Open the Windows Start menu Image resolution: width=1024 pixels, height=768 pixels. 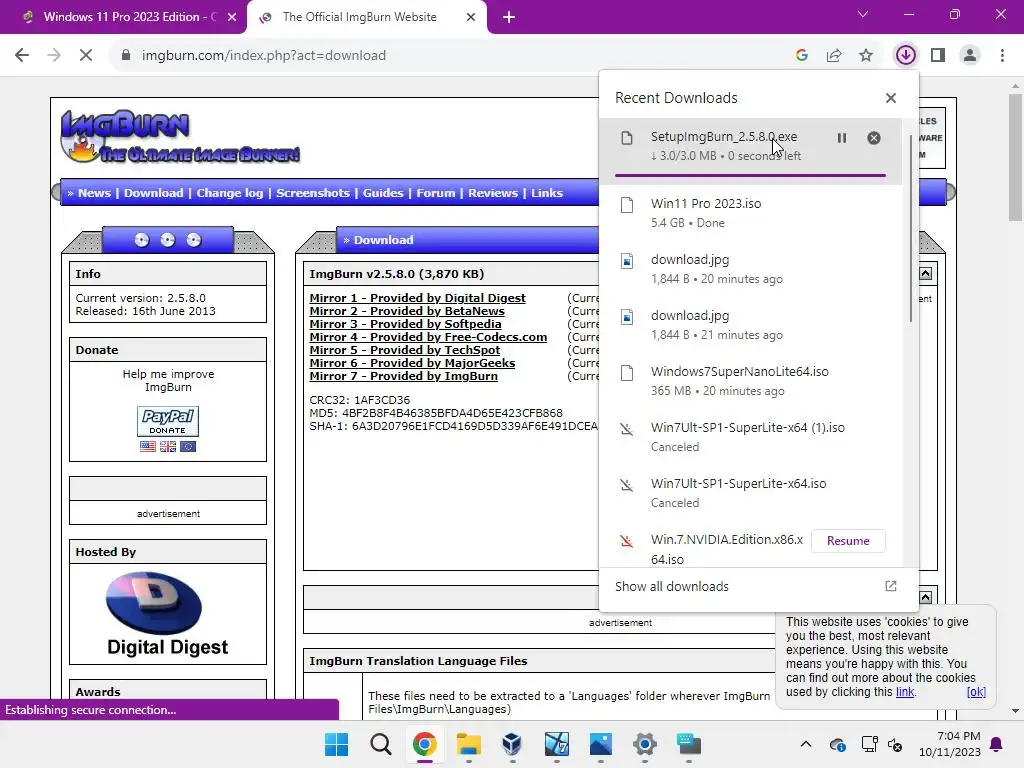point(336,744)
